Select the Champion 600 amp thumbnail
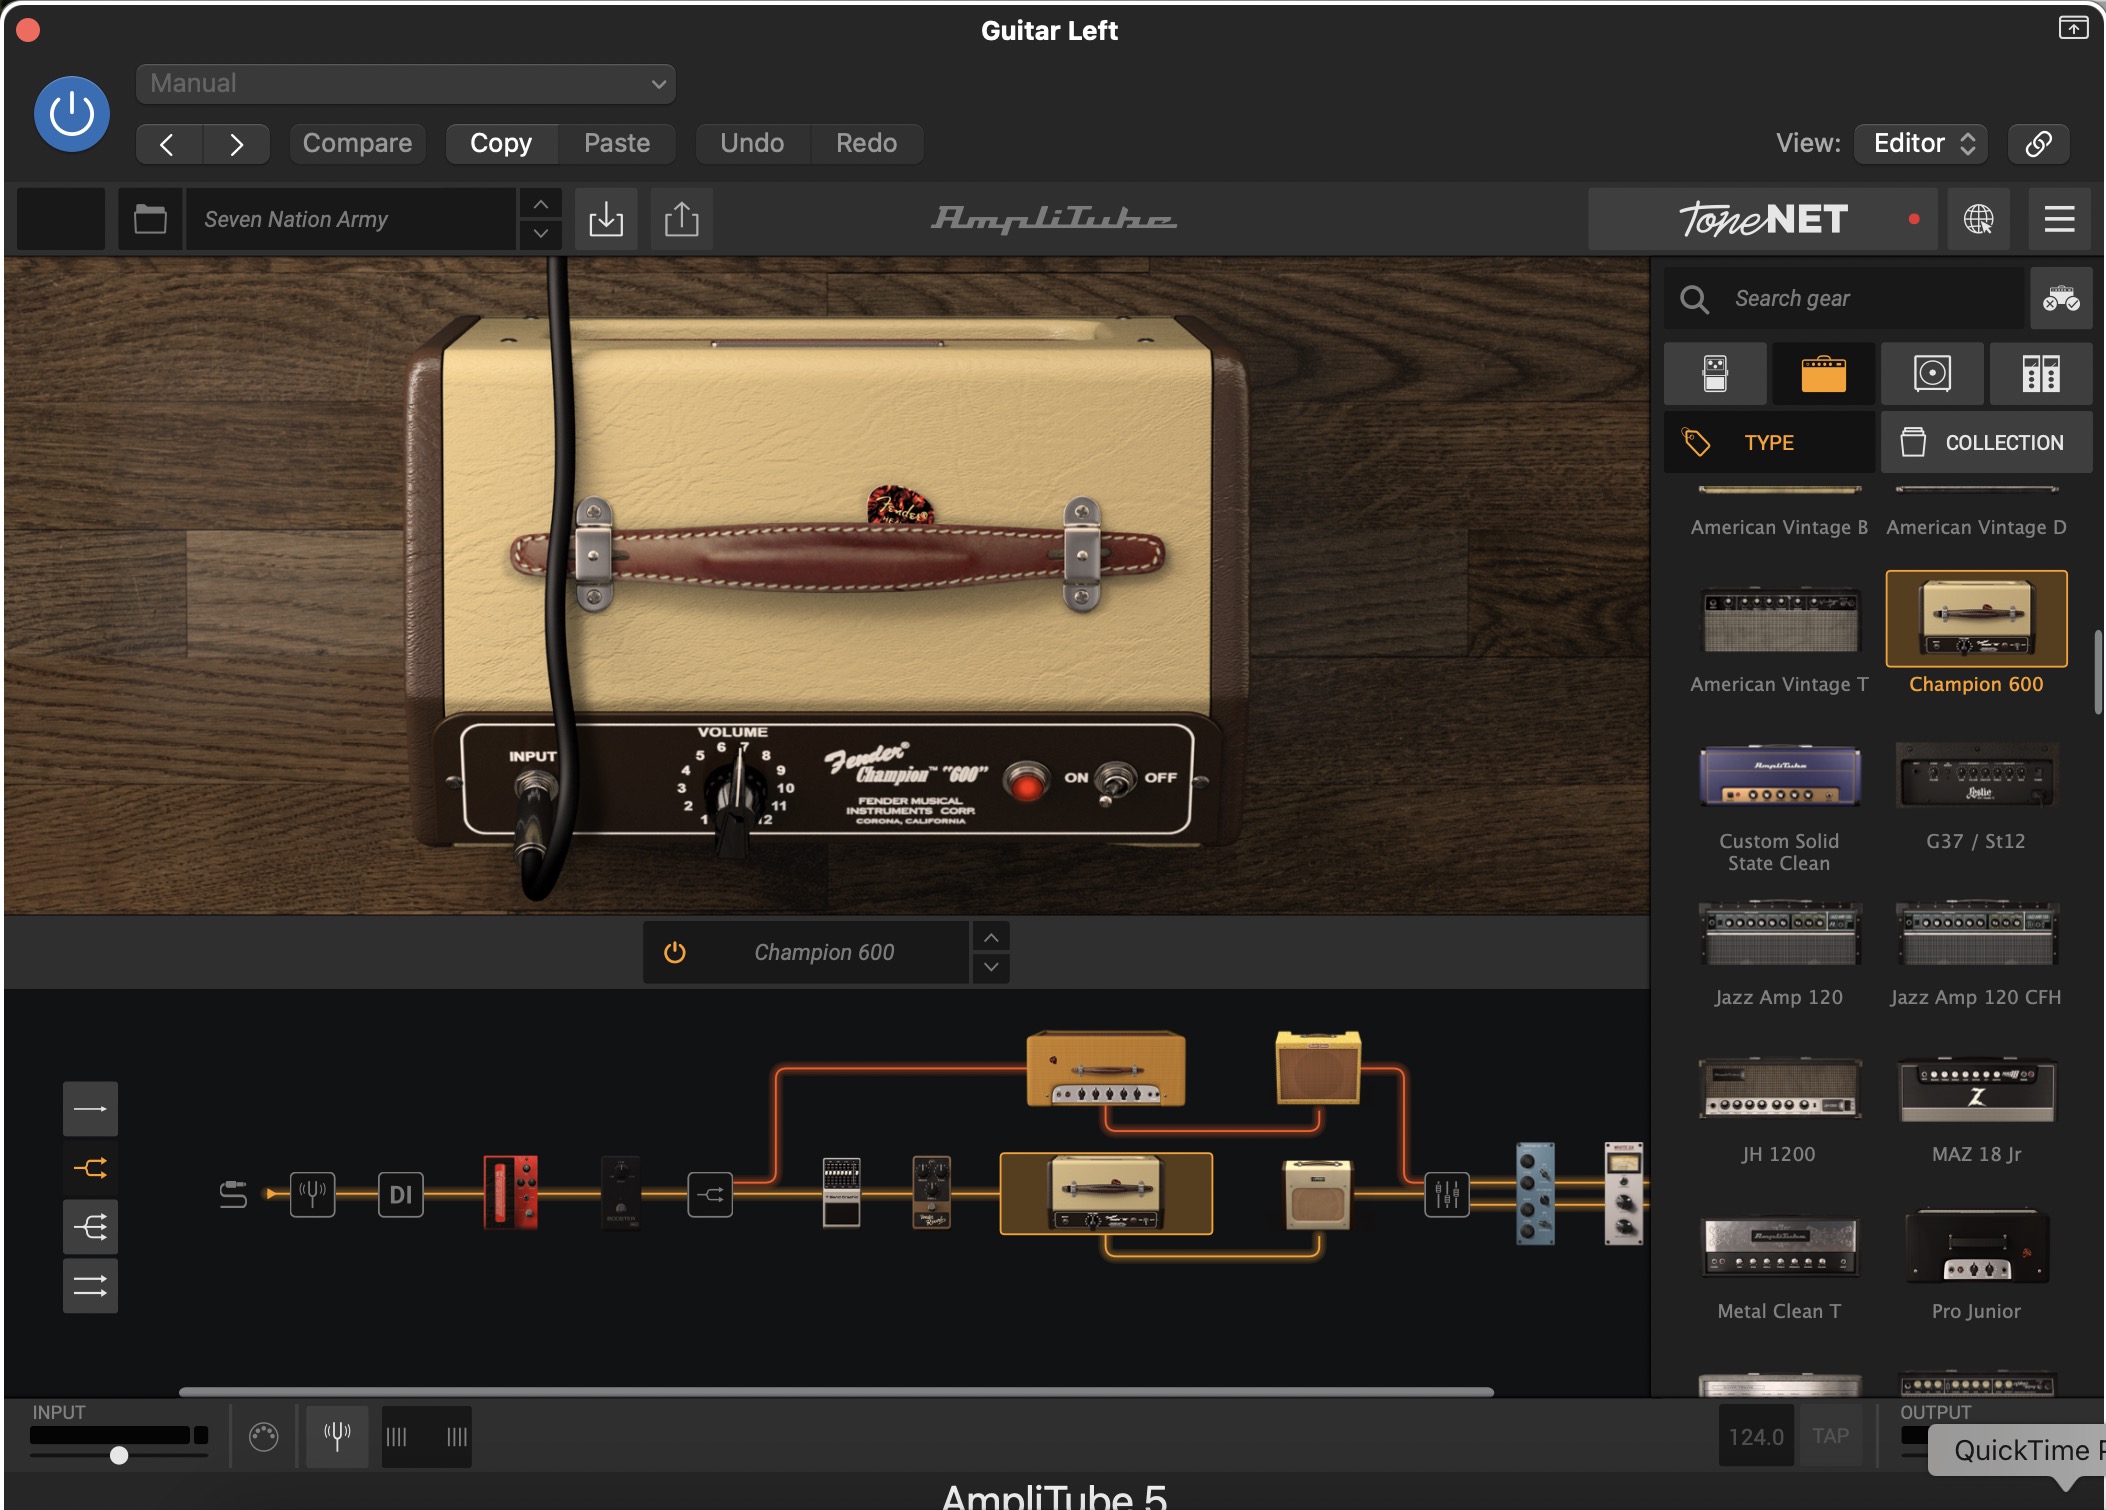 [1976, 619]
